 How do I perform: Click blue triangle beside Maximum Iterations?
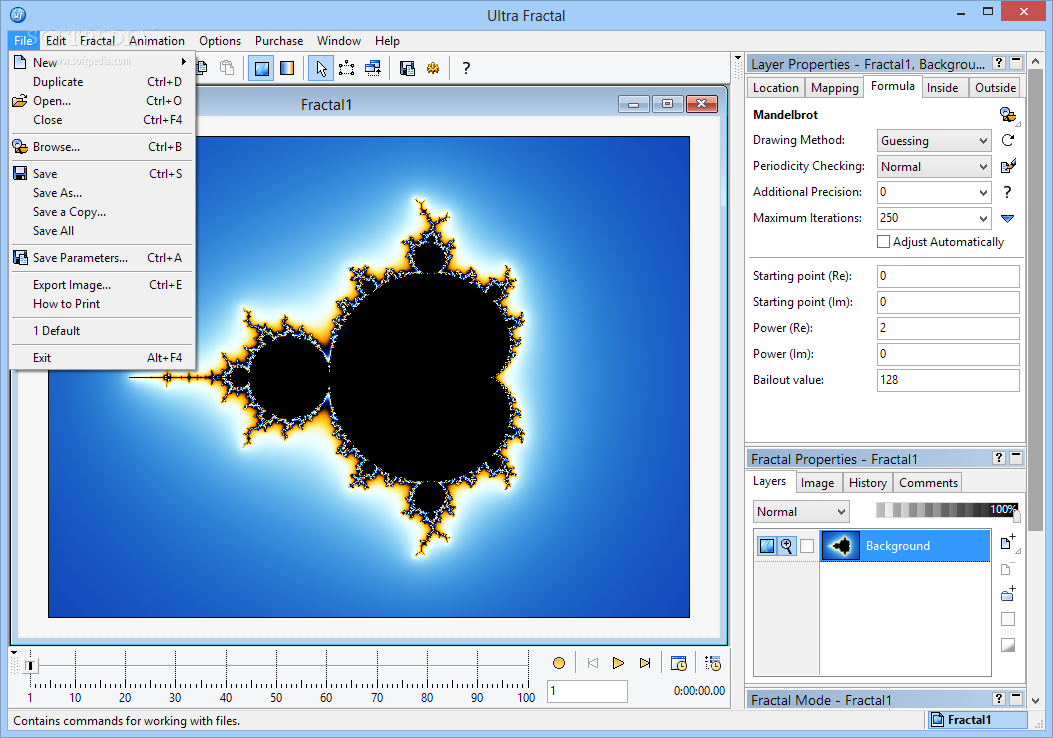(x=1007, y=218)
